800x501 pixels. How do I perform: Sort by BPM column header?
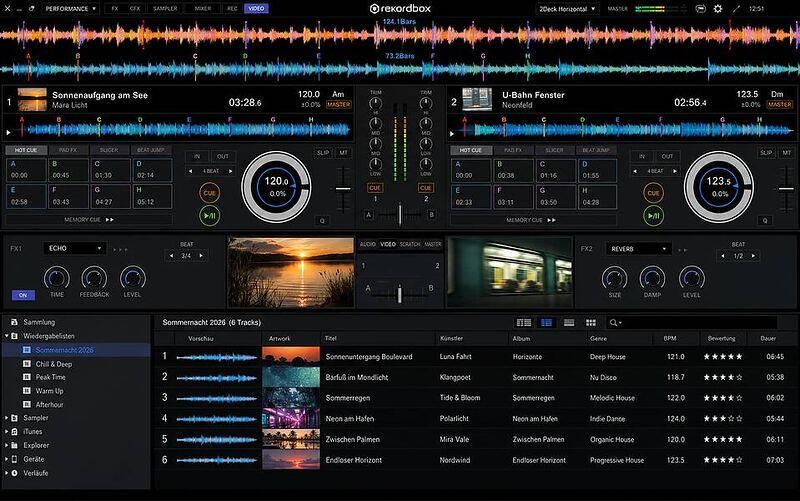pos(669,338)
